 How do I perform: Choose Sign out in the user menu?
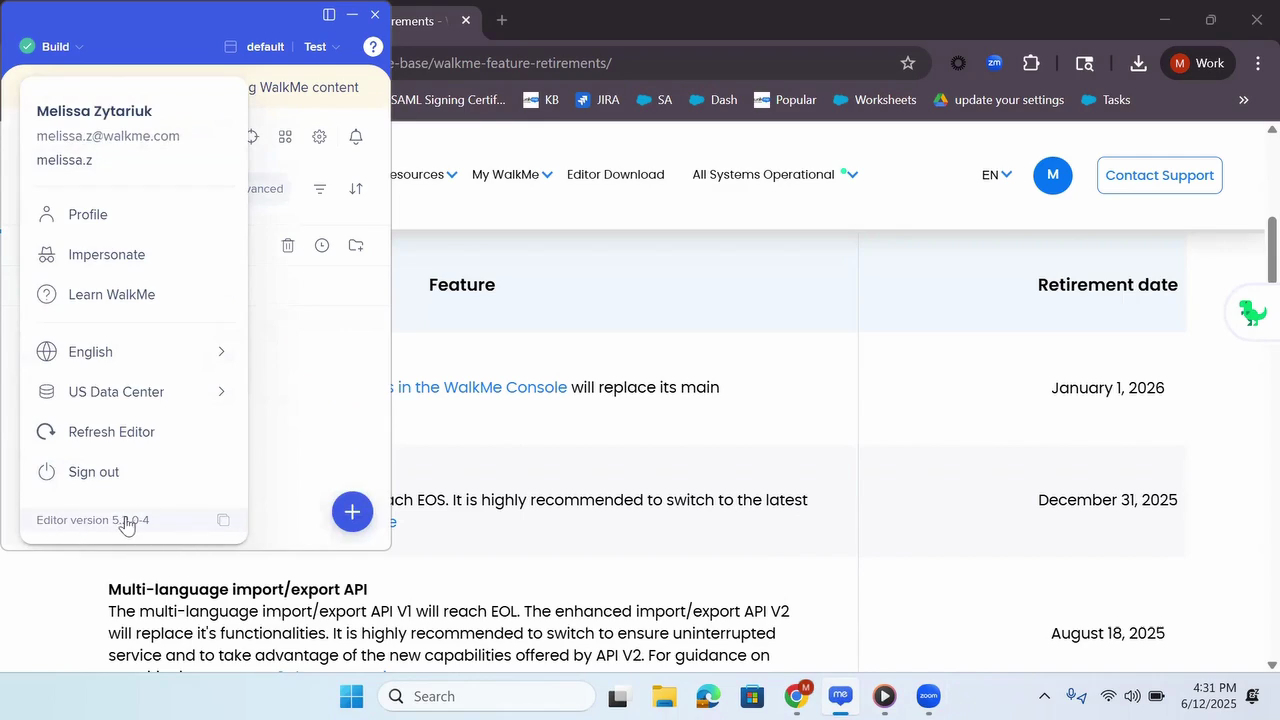(x=93, y=472)
